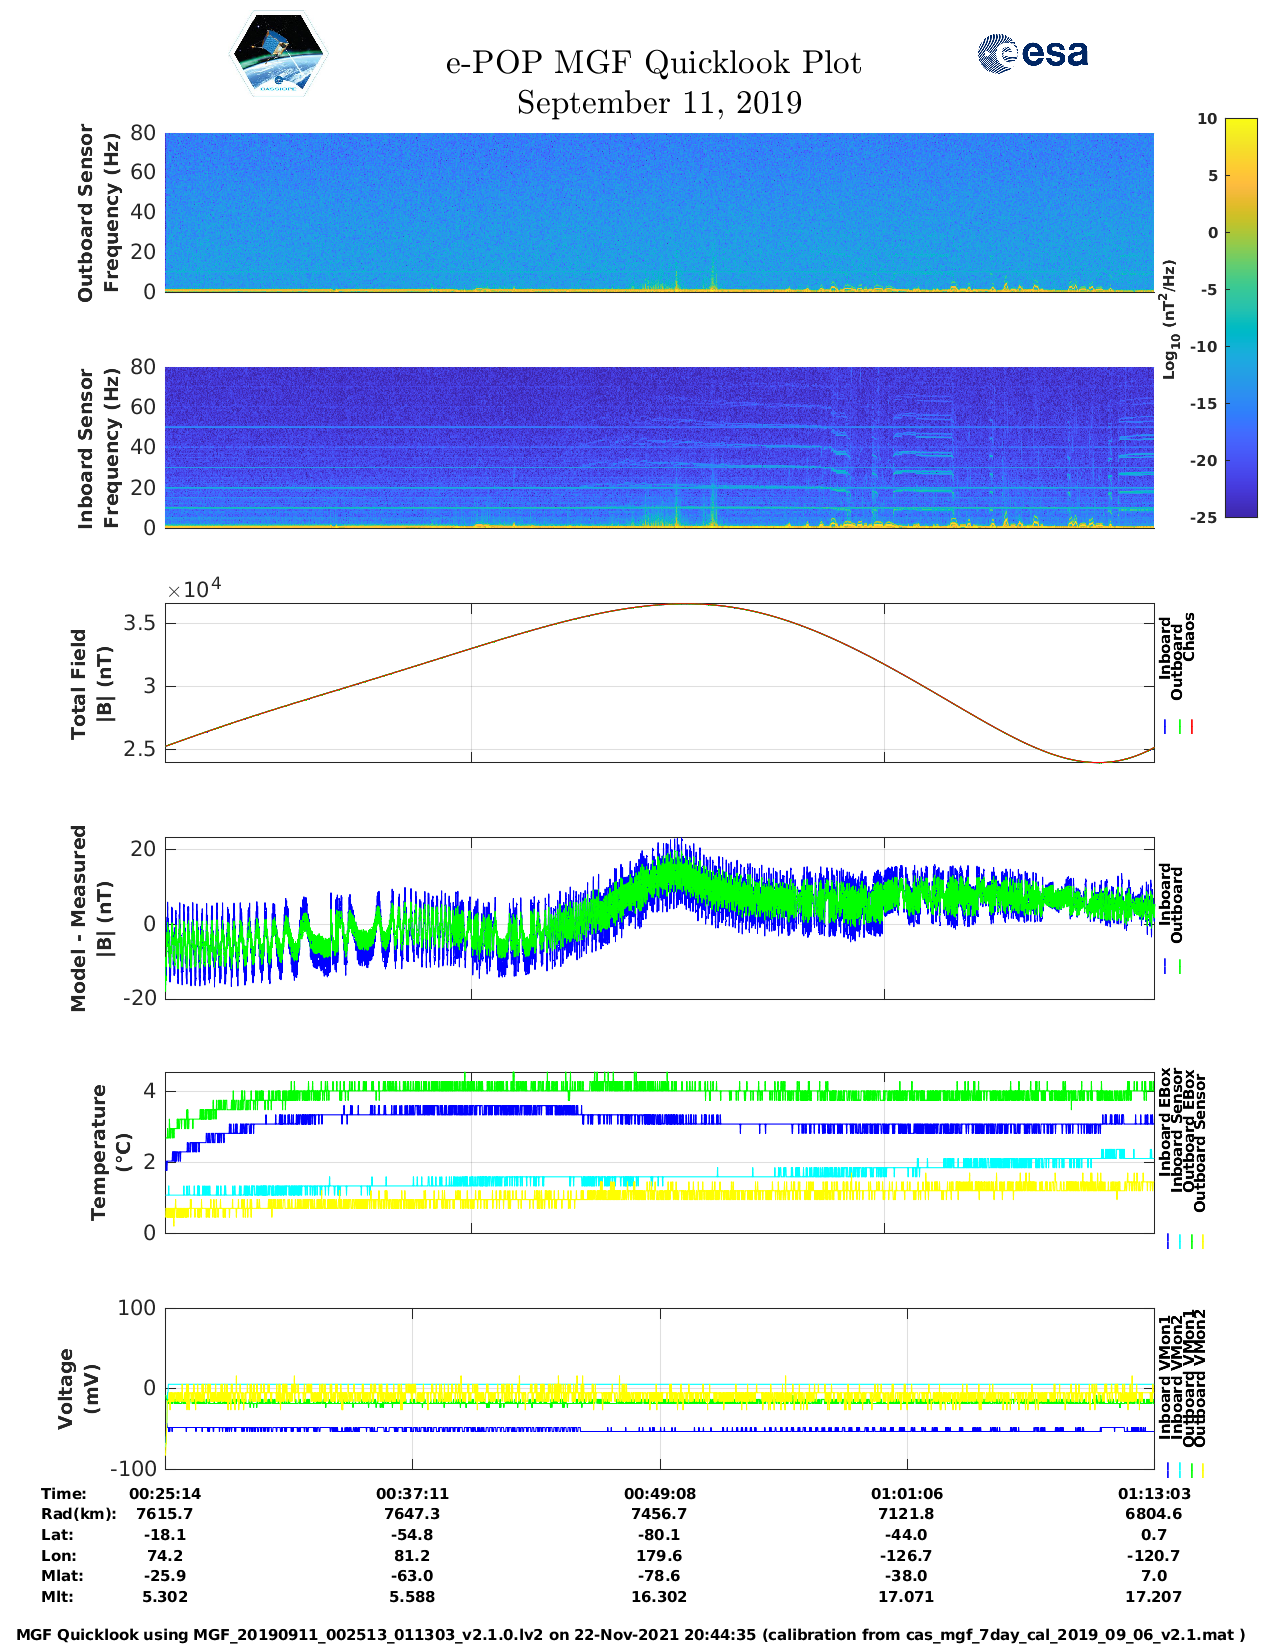Image resolution: width=1275 pixels, height=1650 pixels.
Task: Click the 'e-POP MGF Quicklook Plot' title
Action: coord(653,63)
